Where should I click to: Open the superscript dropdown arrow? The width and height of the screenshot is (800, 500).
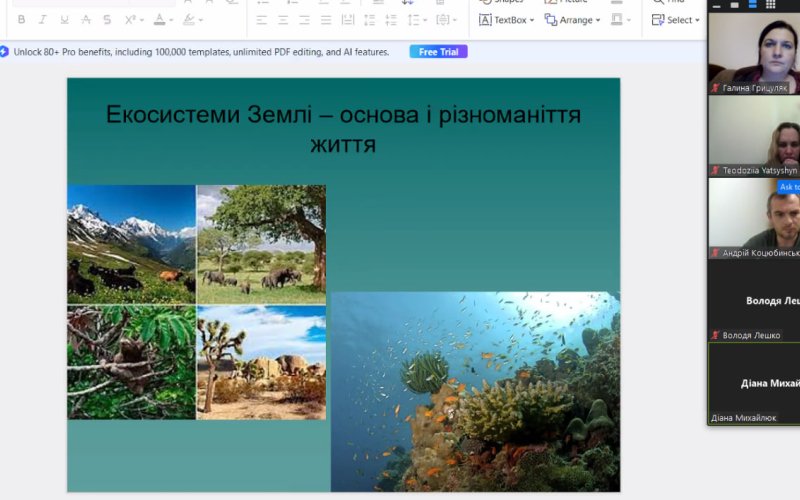pyautogui.click(x=142, y=20)
